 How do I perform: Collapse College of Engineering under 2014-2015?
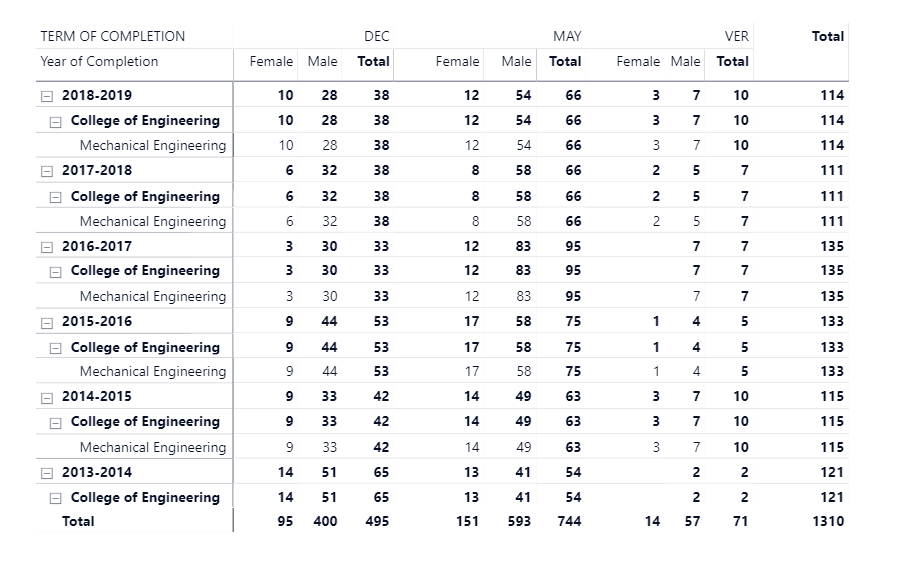pos(56,423)
